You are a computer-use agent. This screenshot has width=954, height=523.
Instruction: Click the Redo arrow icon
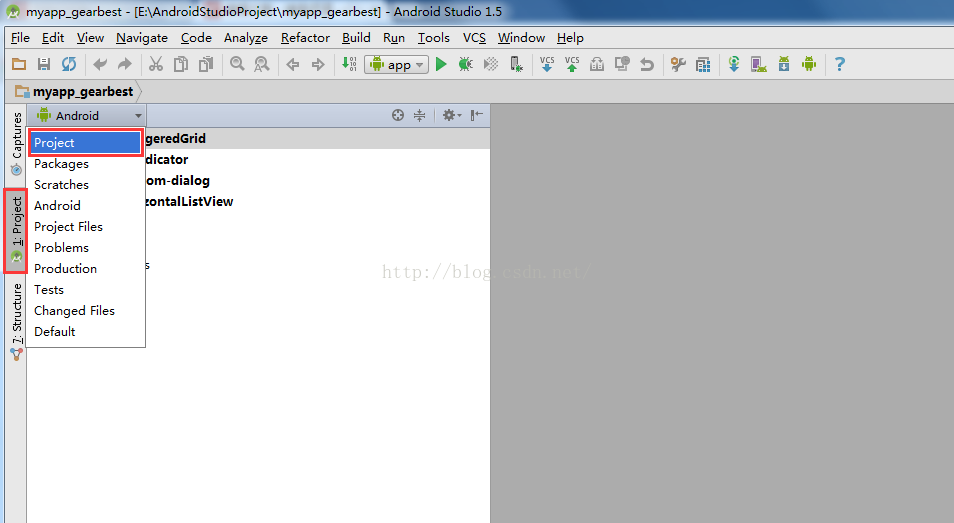click(x=125, y=64)
